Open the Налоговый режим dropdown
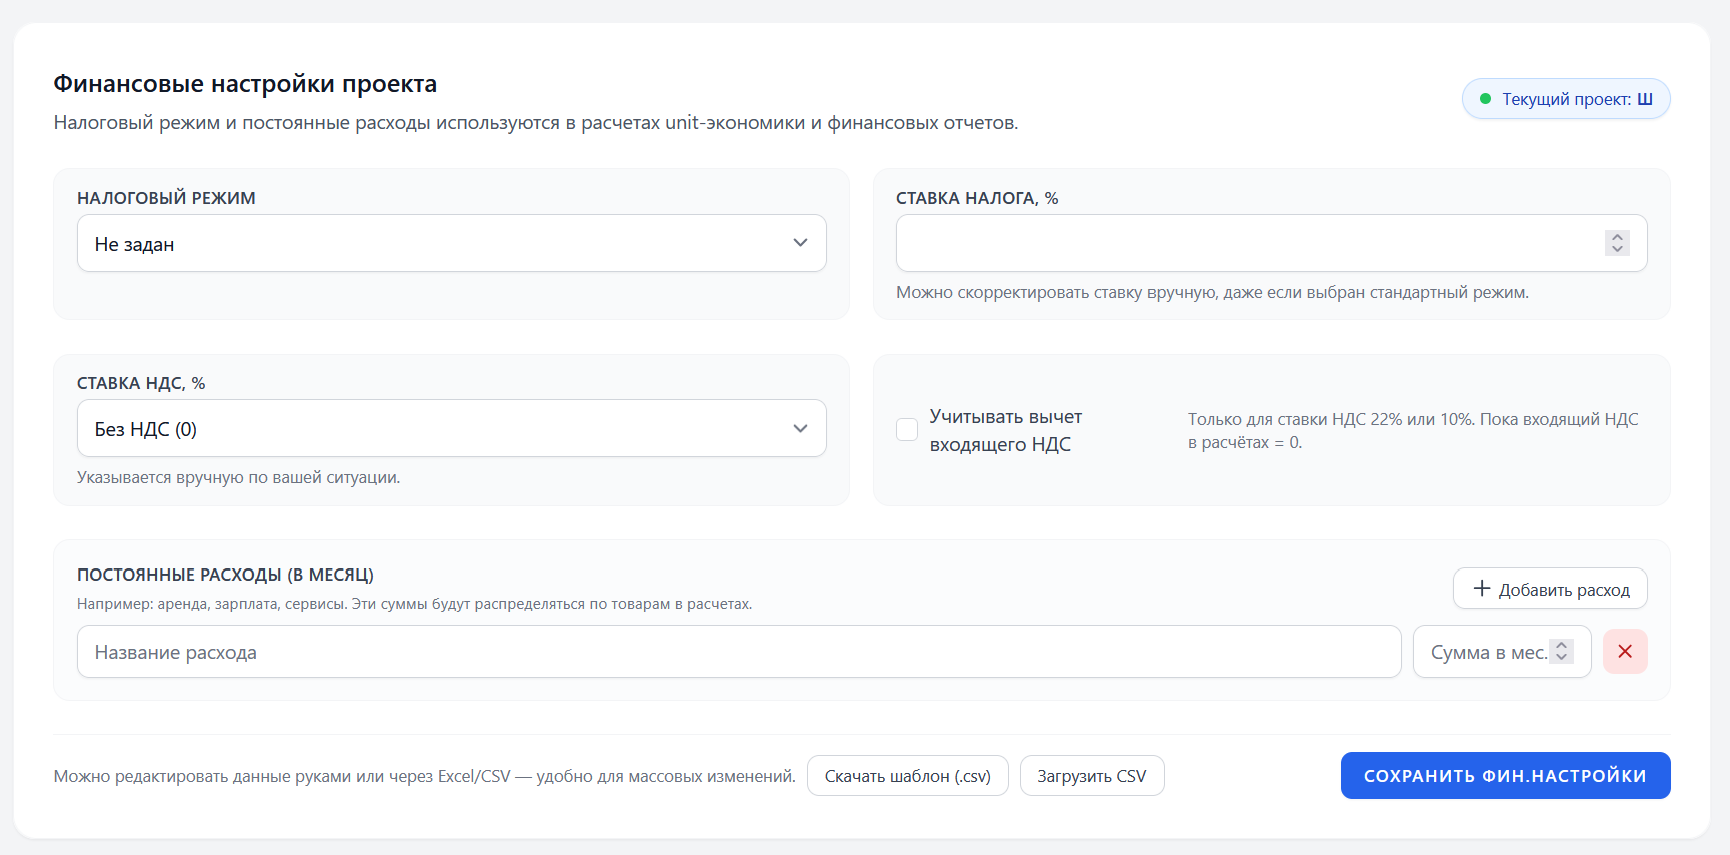Screen dimensions: 1730x855 [x=451, y=243]
